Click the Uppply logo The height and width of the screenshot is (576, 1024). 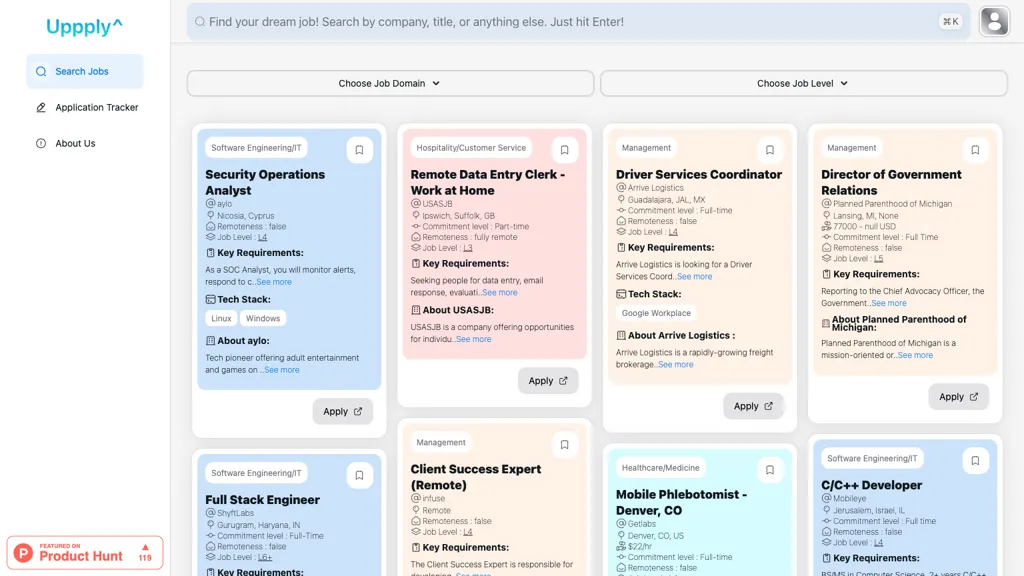click(84, 27)
